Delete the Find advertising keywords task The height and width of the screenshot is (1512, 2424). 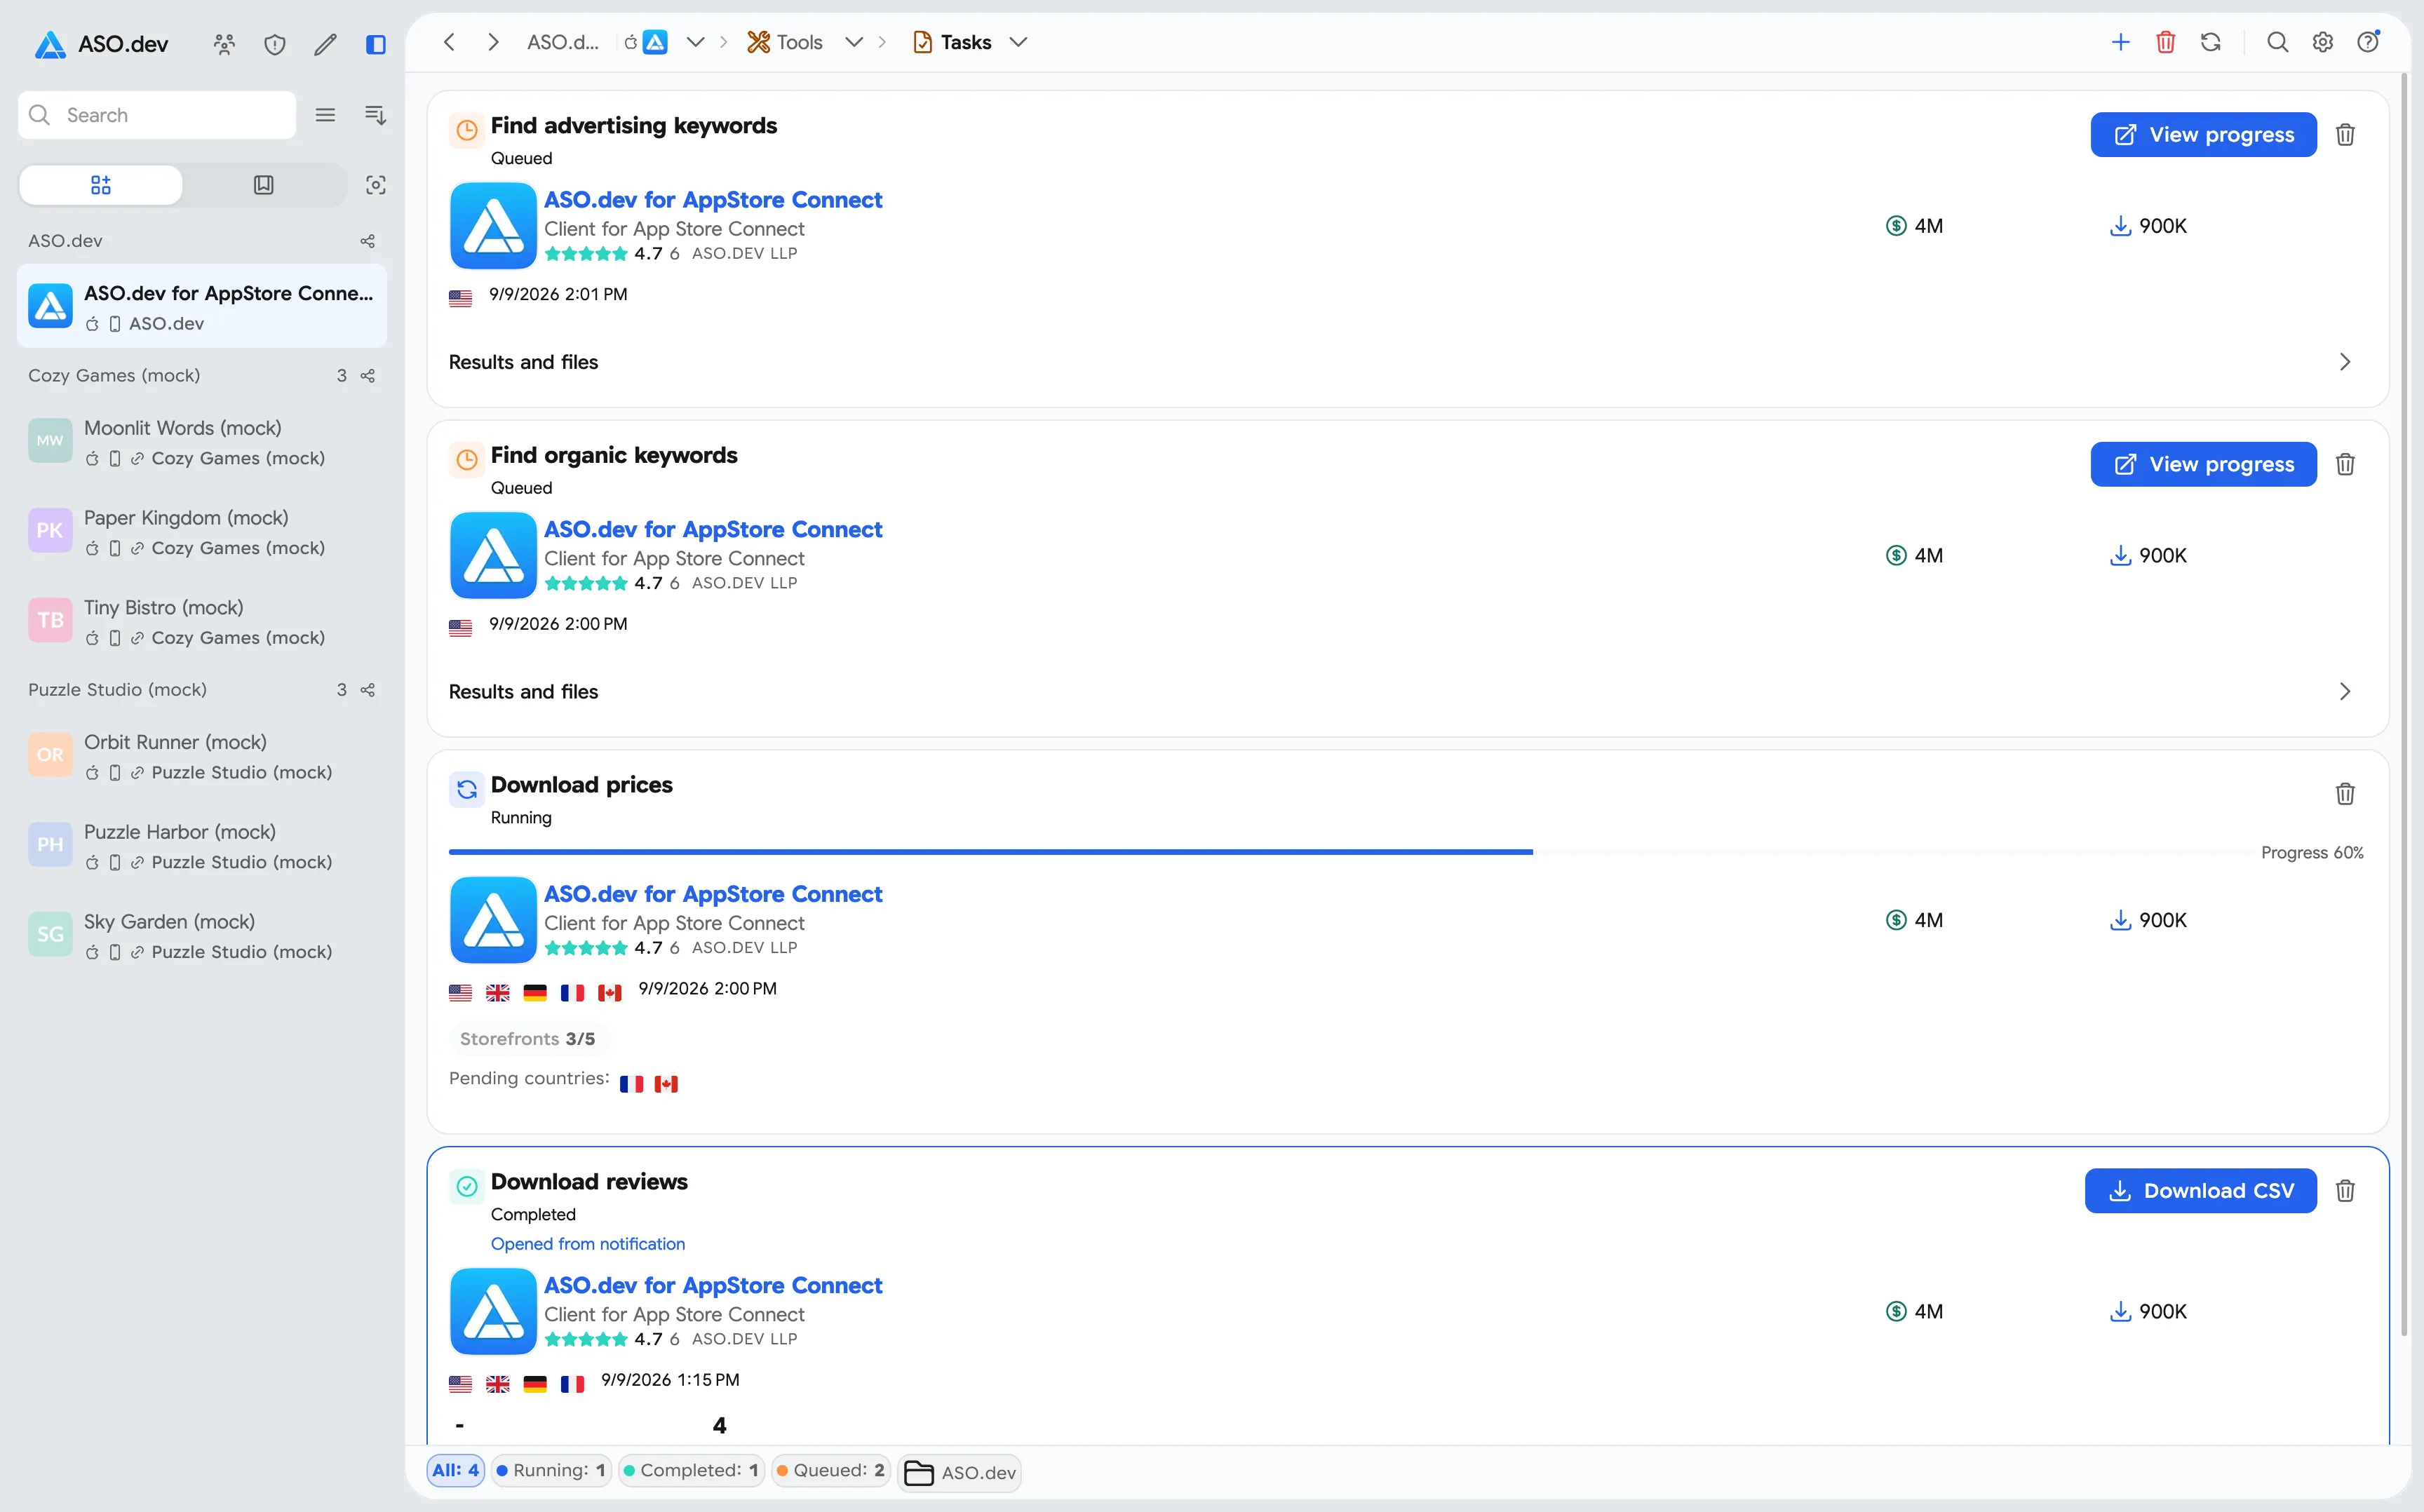pyautogui.click(x=2345, y=135)
